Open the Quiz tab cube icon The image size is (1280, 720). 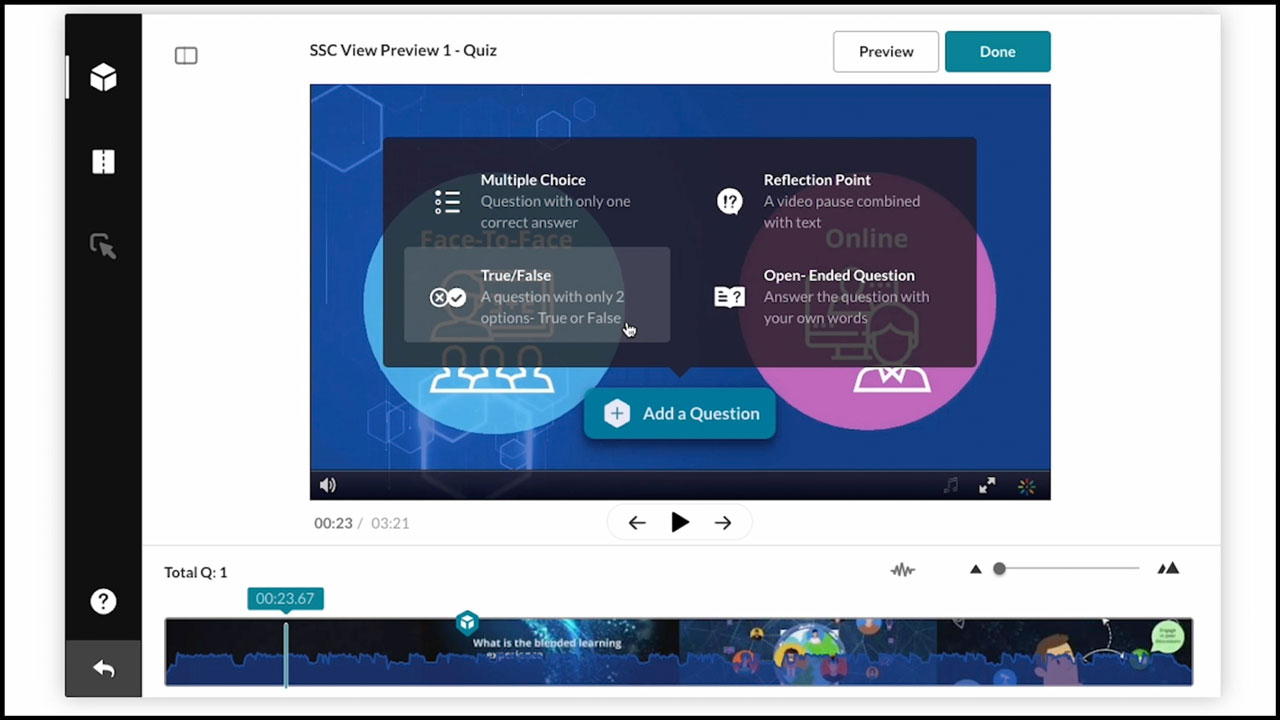(103, 77)
